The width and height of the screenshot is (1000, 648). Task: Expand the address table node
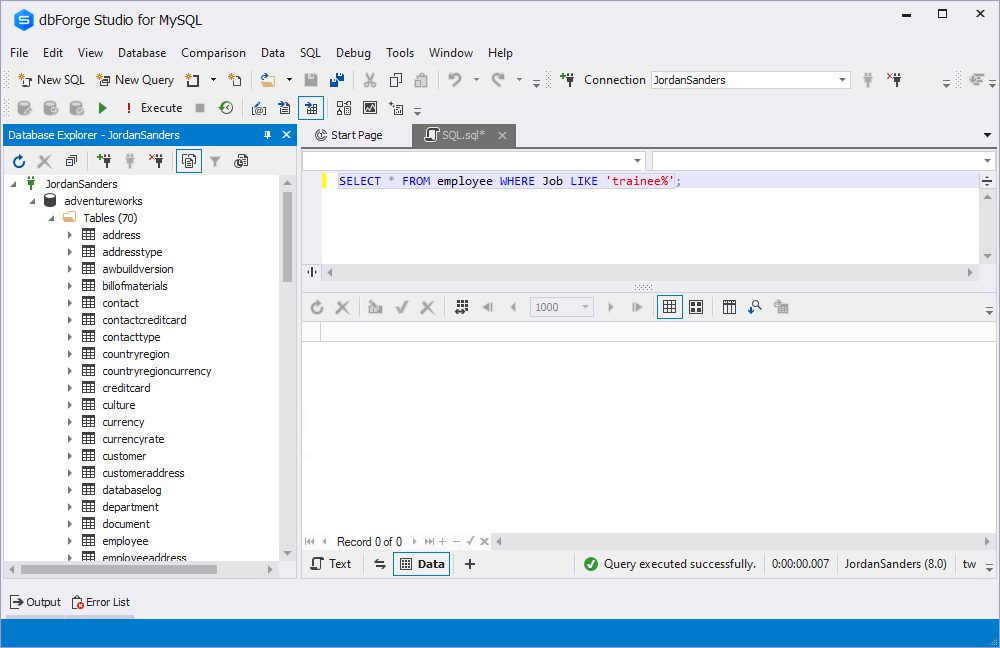point(70,235)
